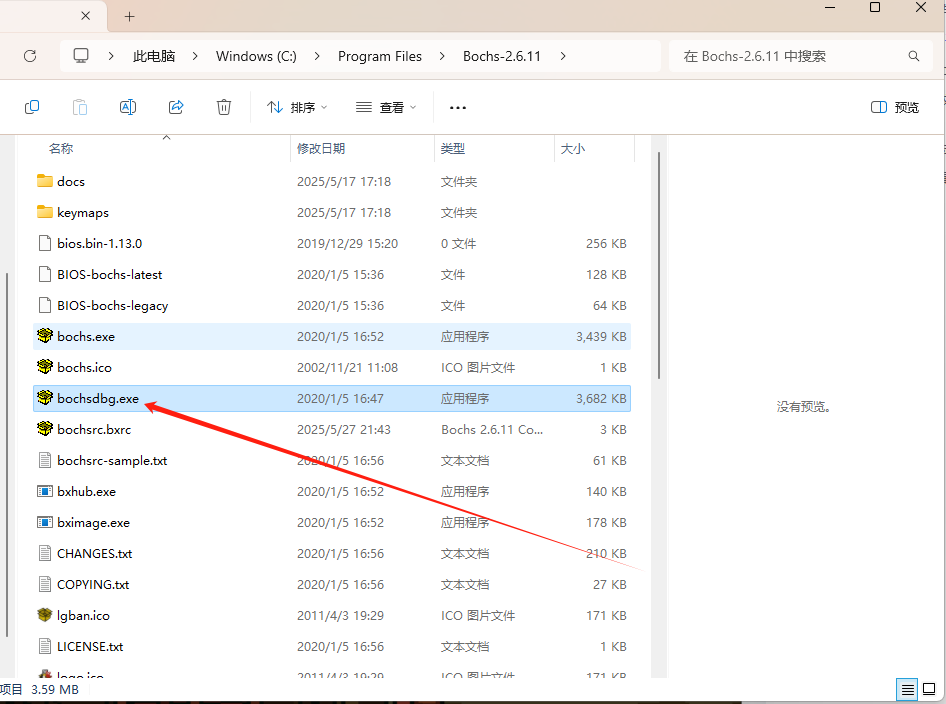Click the bximage.exe application icon
Screen dimensions: 946x704
[45, 522]
